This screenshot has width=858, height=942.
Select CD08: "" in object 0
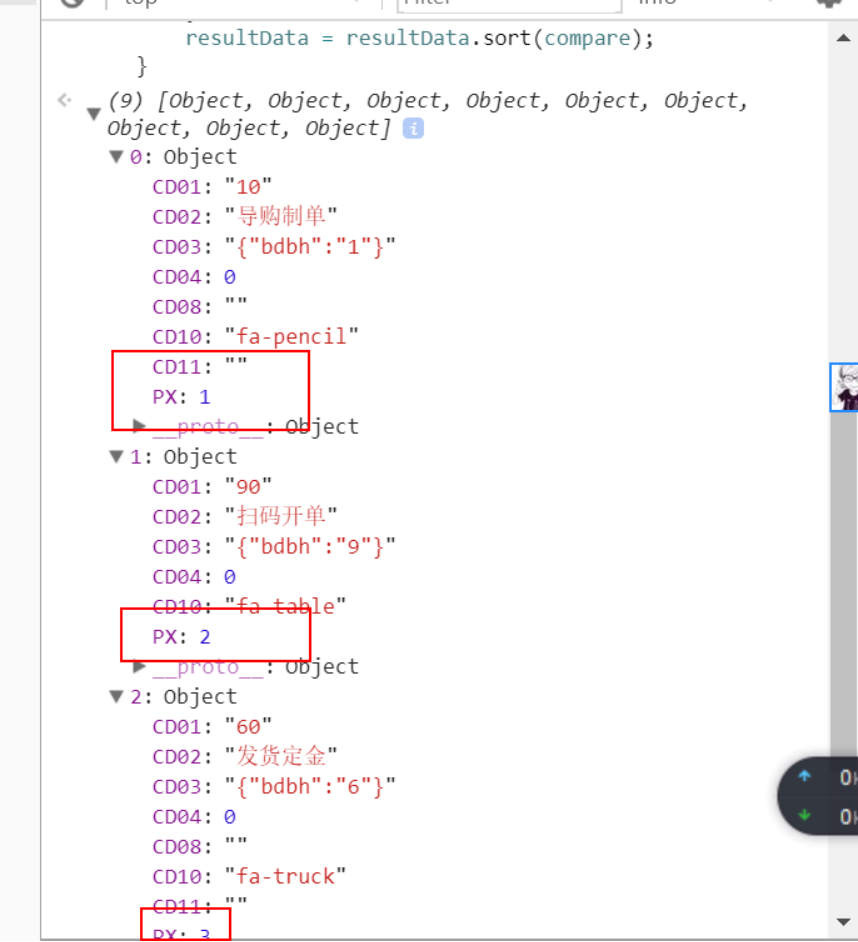click(200, 306)
